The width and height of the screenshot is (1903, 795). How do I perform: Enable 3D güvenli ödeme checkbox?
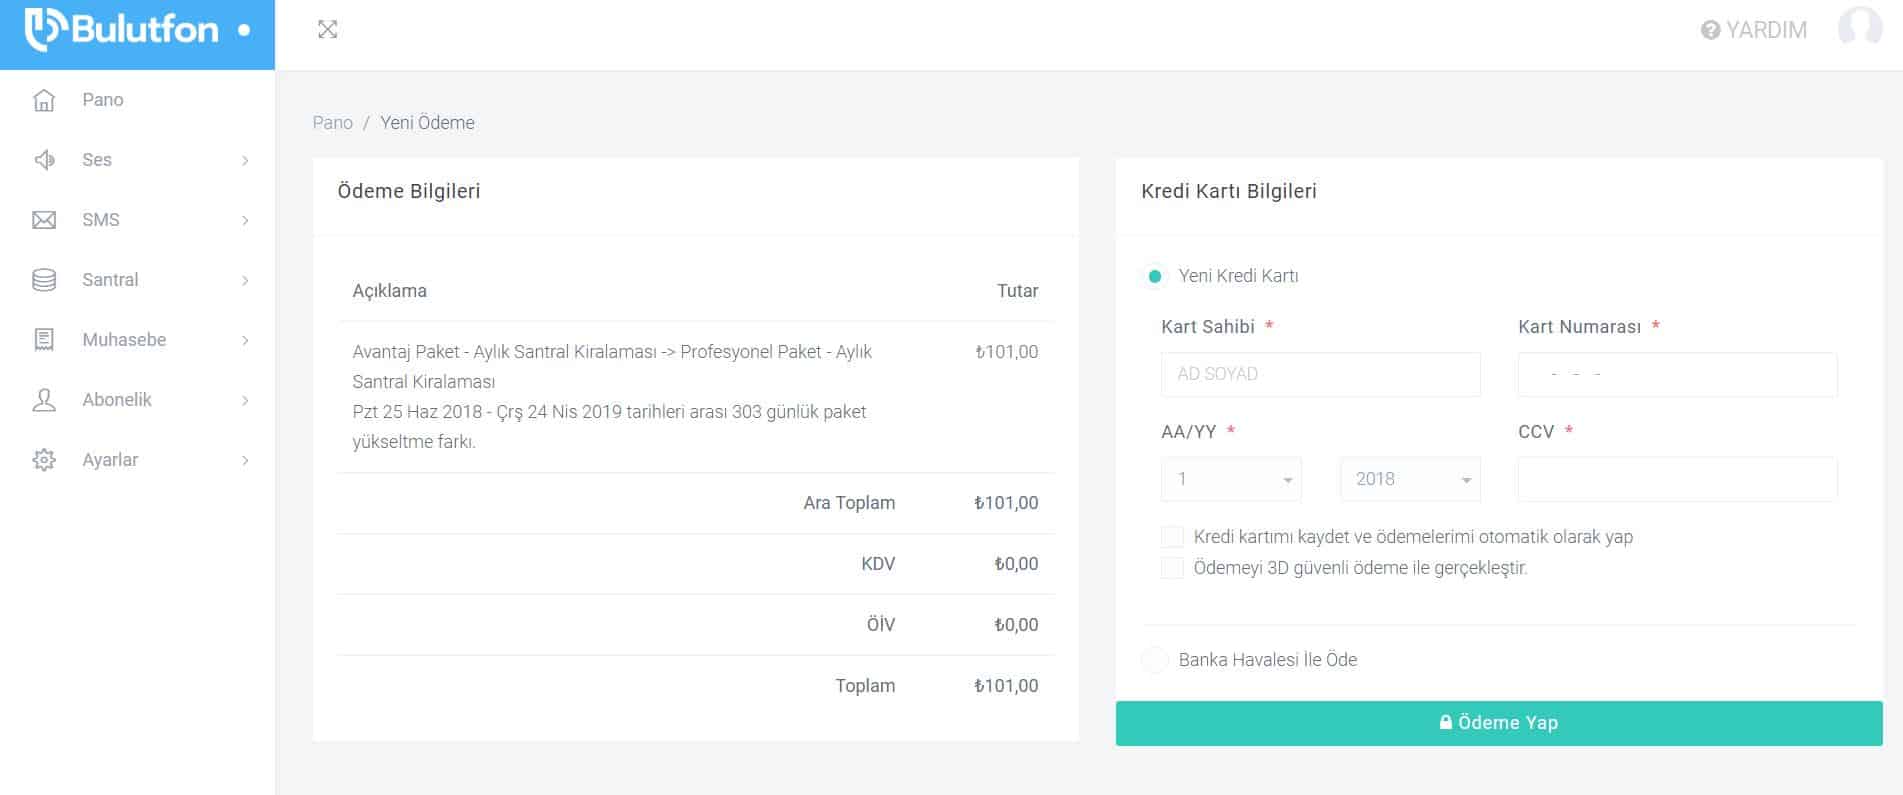[1172, 568]
